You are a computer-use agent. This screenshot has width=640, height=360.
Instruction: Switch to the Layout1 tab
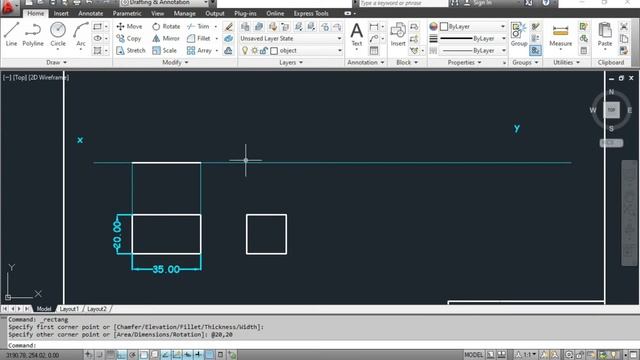click(69, 309)
